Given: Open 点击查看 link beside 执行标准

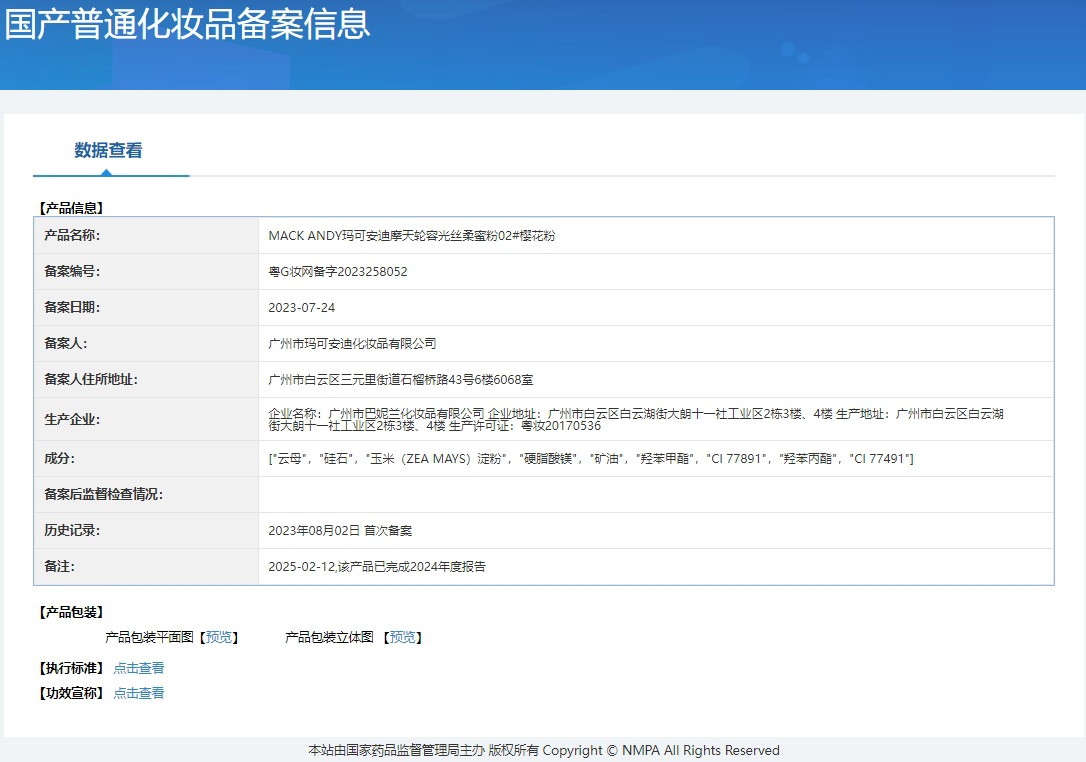Looking at the screenshot, I should pos(139,668).
